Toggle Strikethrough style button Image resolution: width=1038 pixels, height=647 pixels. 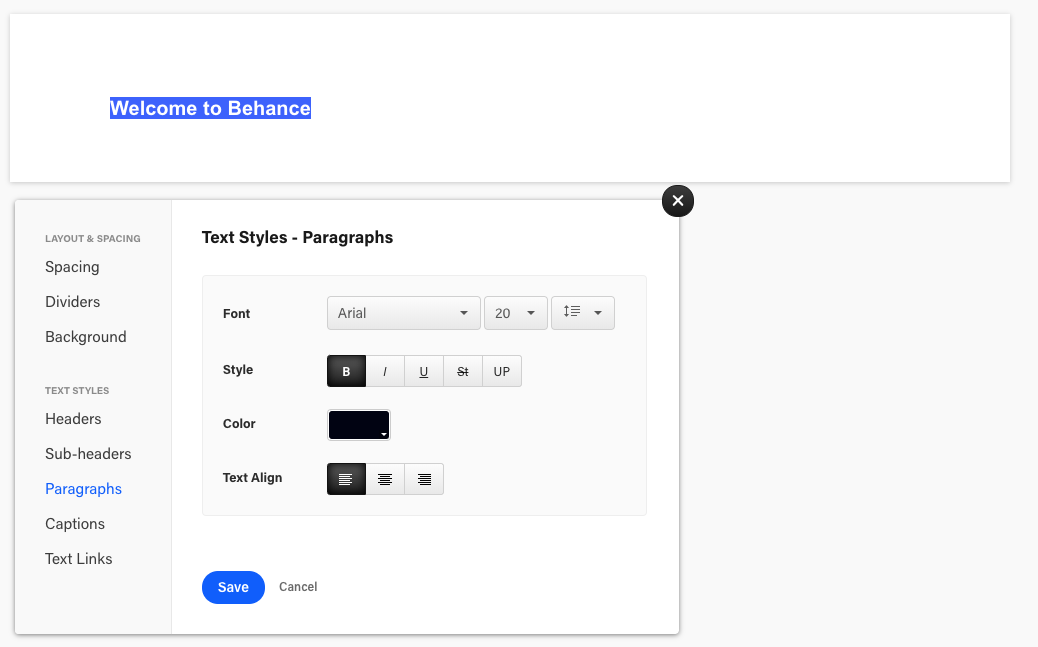pos(463,371)
